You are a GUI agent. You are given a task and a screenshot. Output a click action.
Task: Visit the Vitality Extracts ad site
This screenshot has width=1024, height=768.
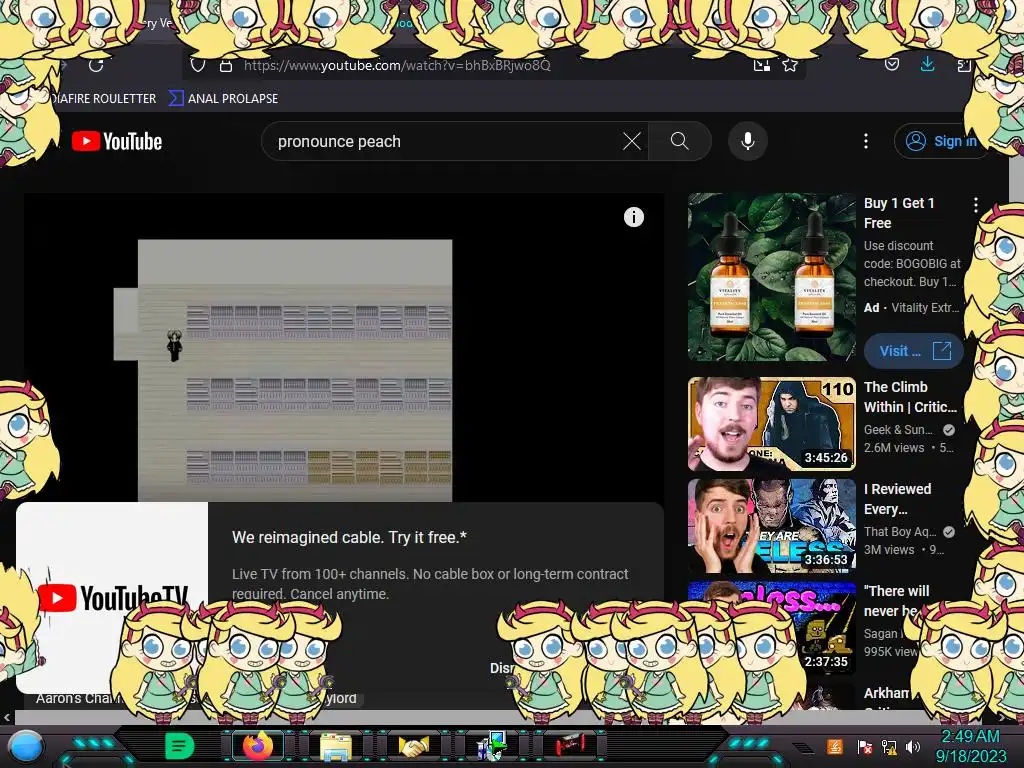tap(913, 351)
